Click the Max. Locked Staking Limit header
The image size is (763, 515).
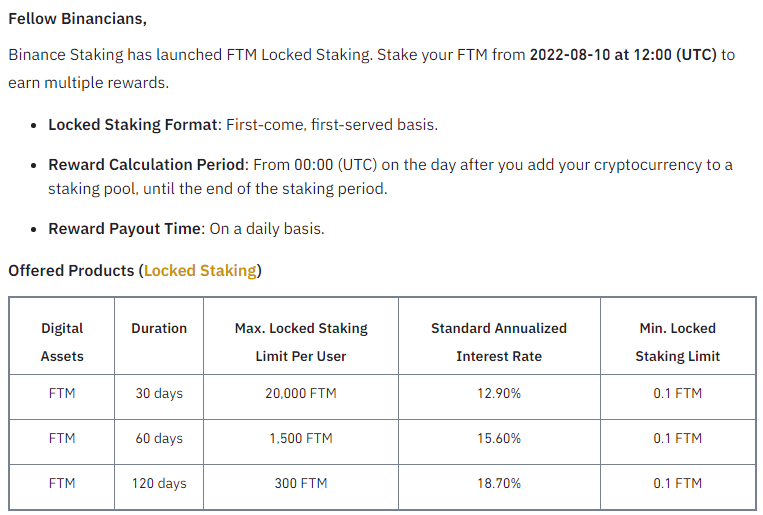301,341
